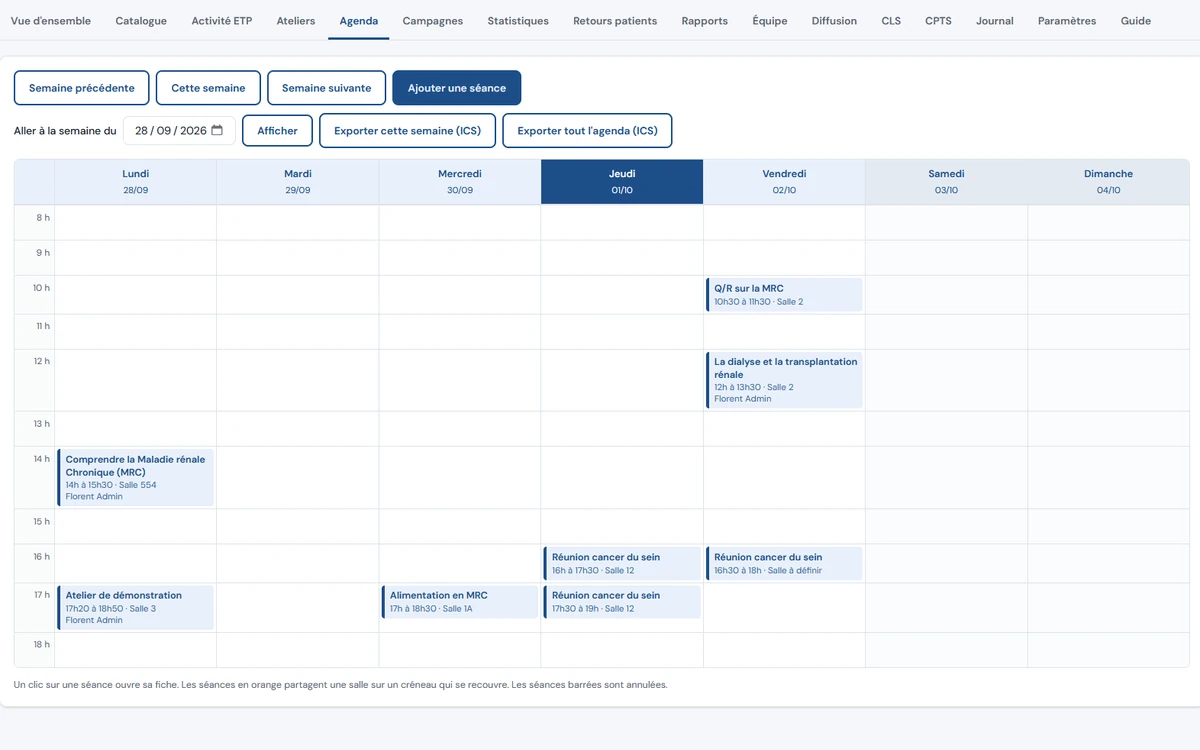Open the calendar picker icon in date field
This screenshot has height=750, width=1200.
coord(217,130)
